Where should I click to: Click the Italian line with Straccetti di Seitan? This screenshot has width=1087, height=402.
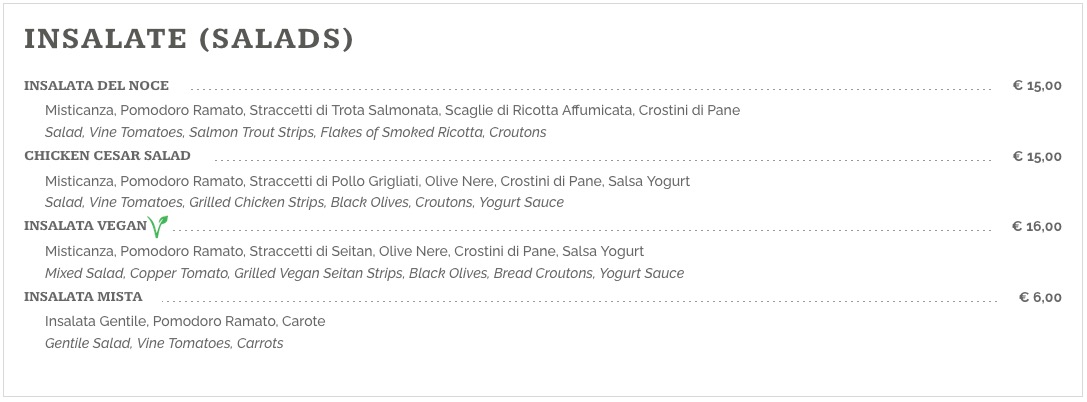click(345, 252)
